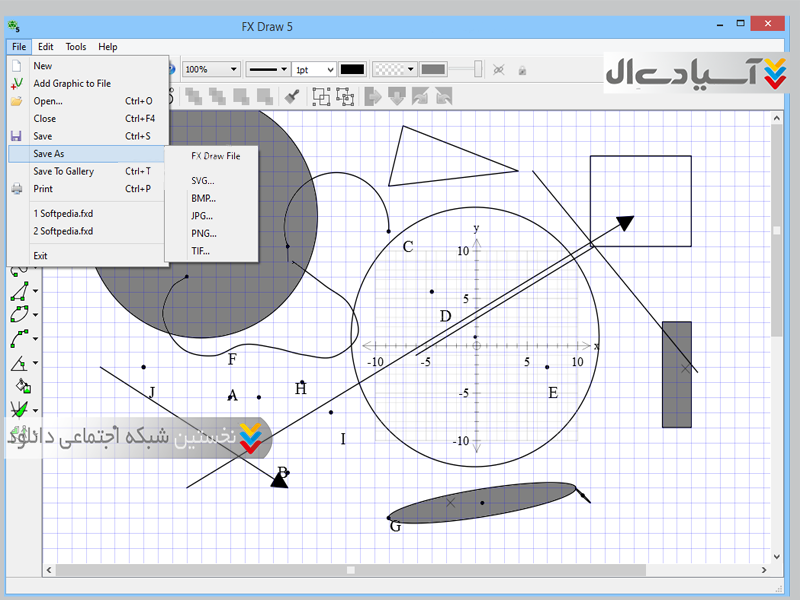800x600 pixels.
Task: Open the 100% zoom level dropdown
Action: point(211,69)
